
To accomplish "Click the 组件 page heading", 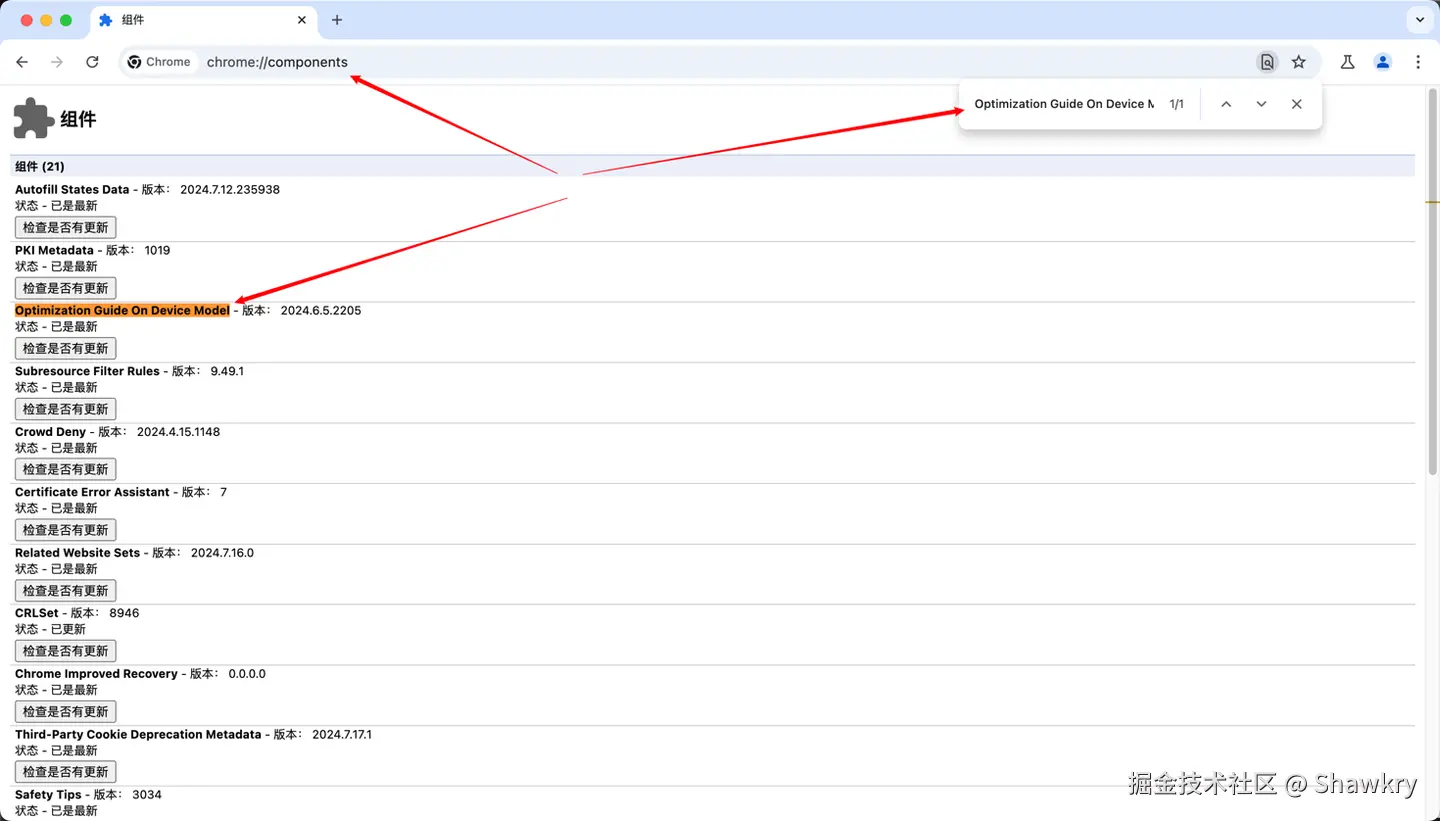I will click(x=78, y=119).
